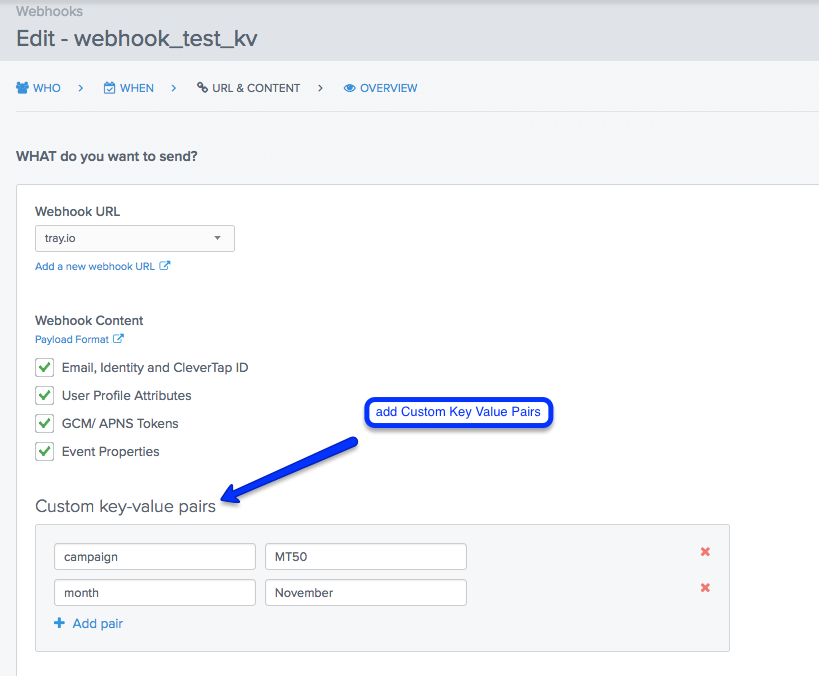The image size is (819, 676).
Task: Click the MT50 value field
Action: [x=365, y=557]
